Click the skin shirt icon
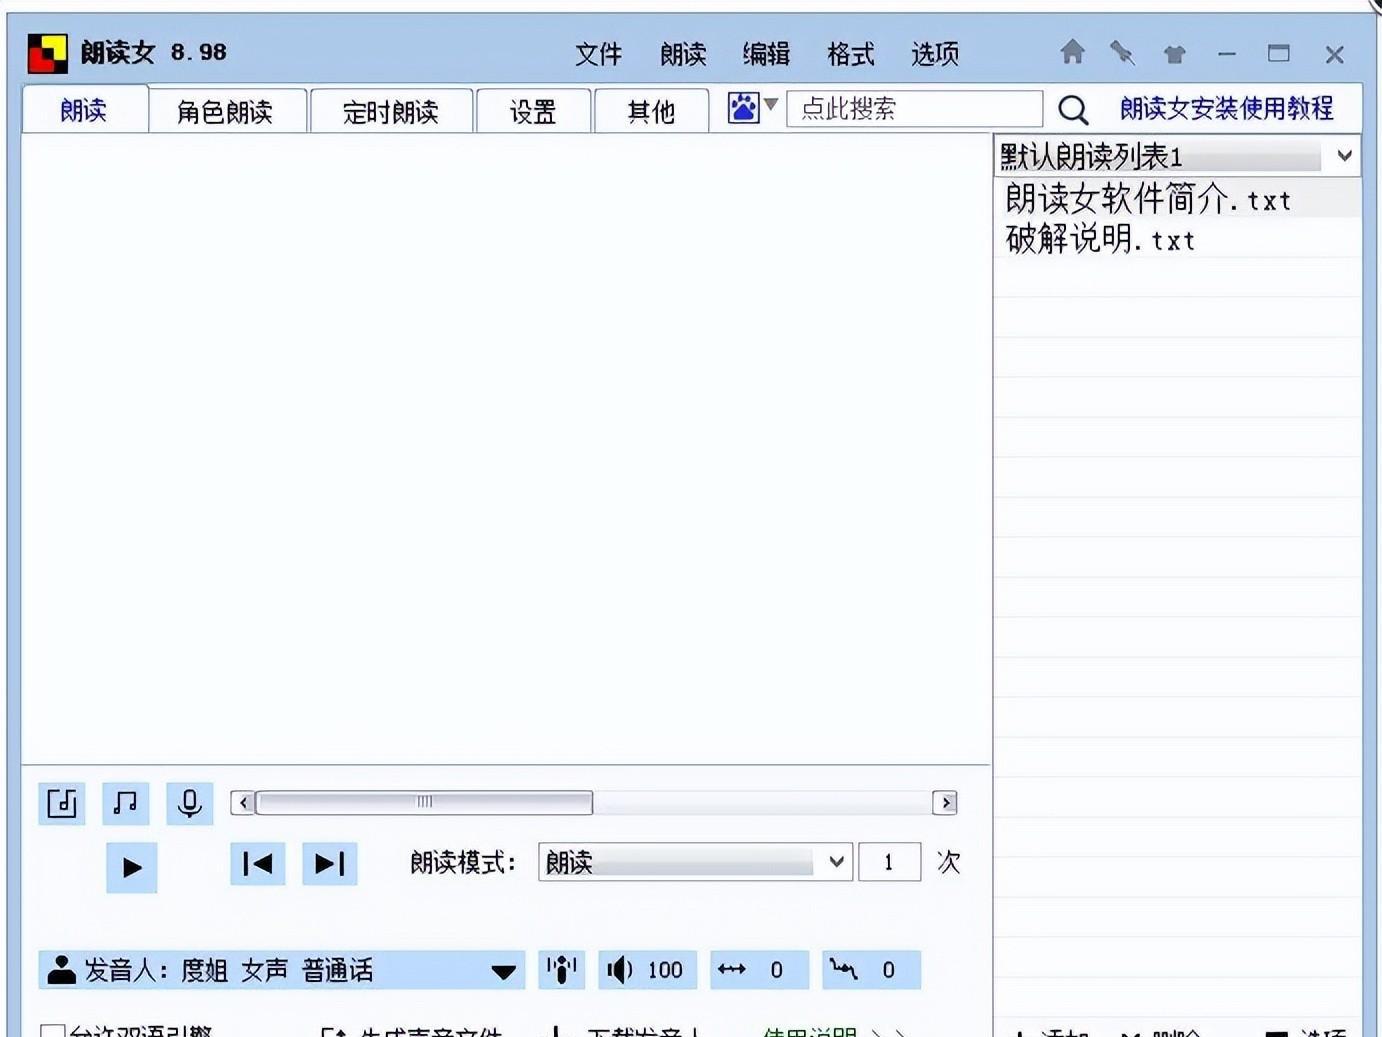This screenshot has height=1037, width=1382. pyautogui.click(x=1174, y=54)
